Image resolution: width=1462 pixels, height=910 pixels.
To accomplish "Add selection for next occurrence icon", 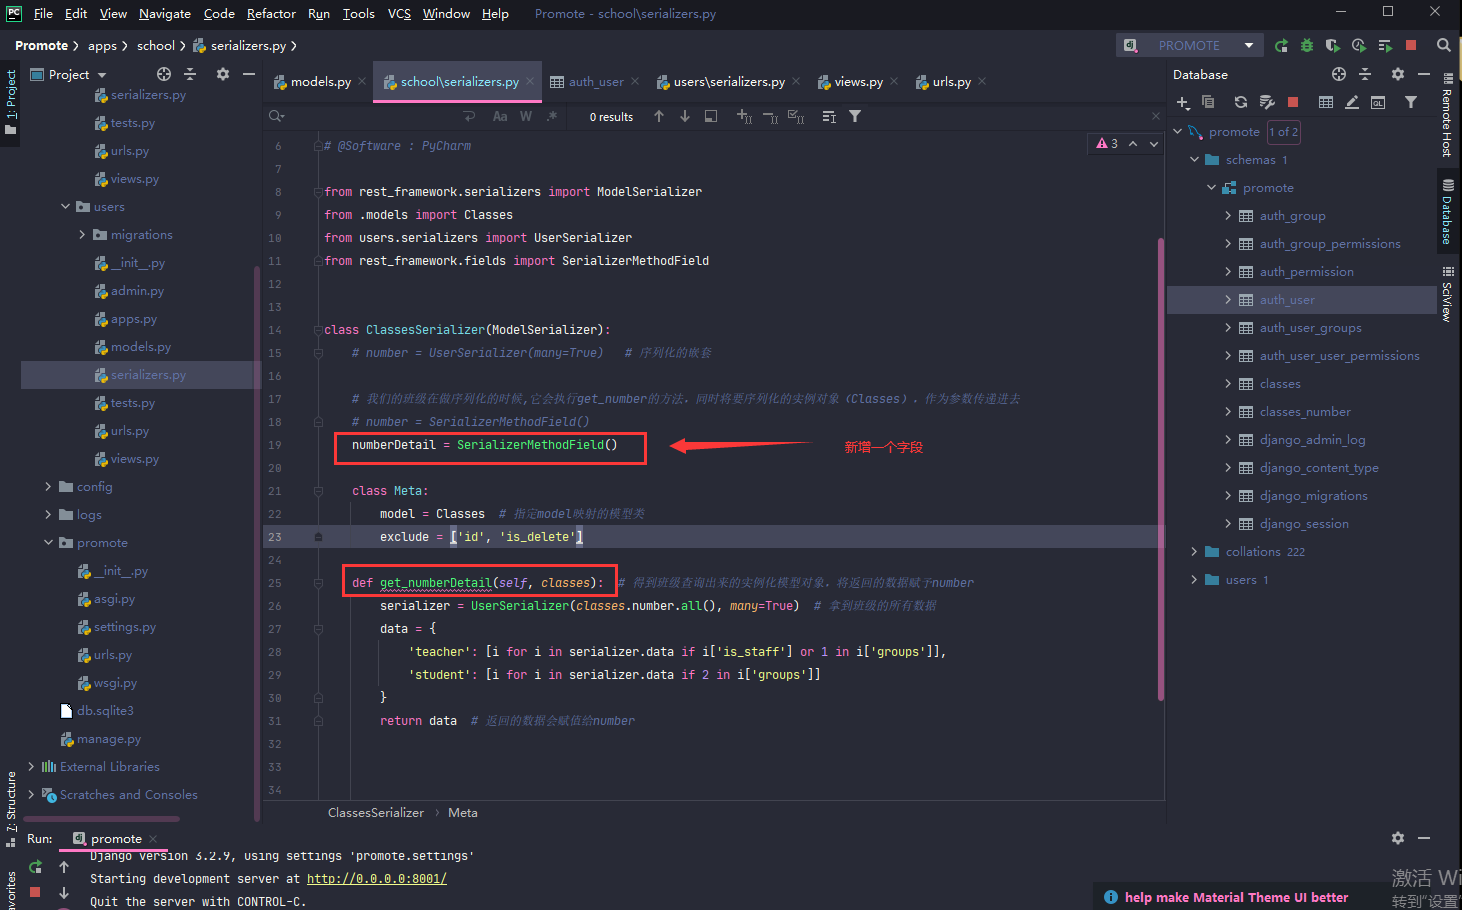I will click(744, 116).
